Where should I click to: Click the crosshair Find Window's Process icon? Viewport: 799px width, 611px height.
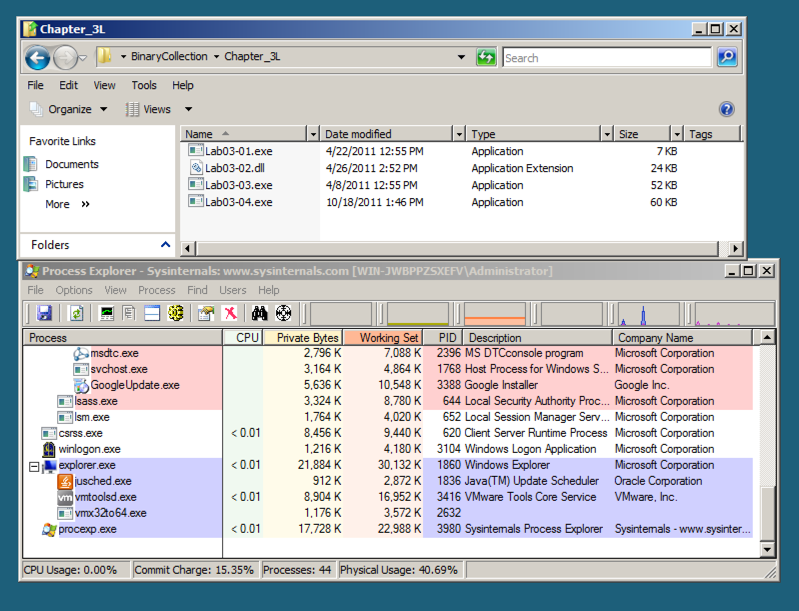coord(283,314)
